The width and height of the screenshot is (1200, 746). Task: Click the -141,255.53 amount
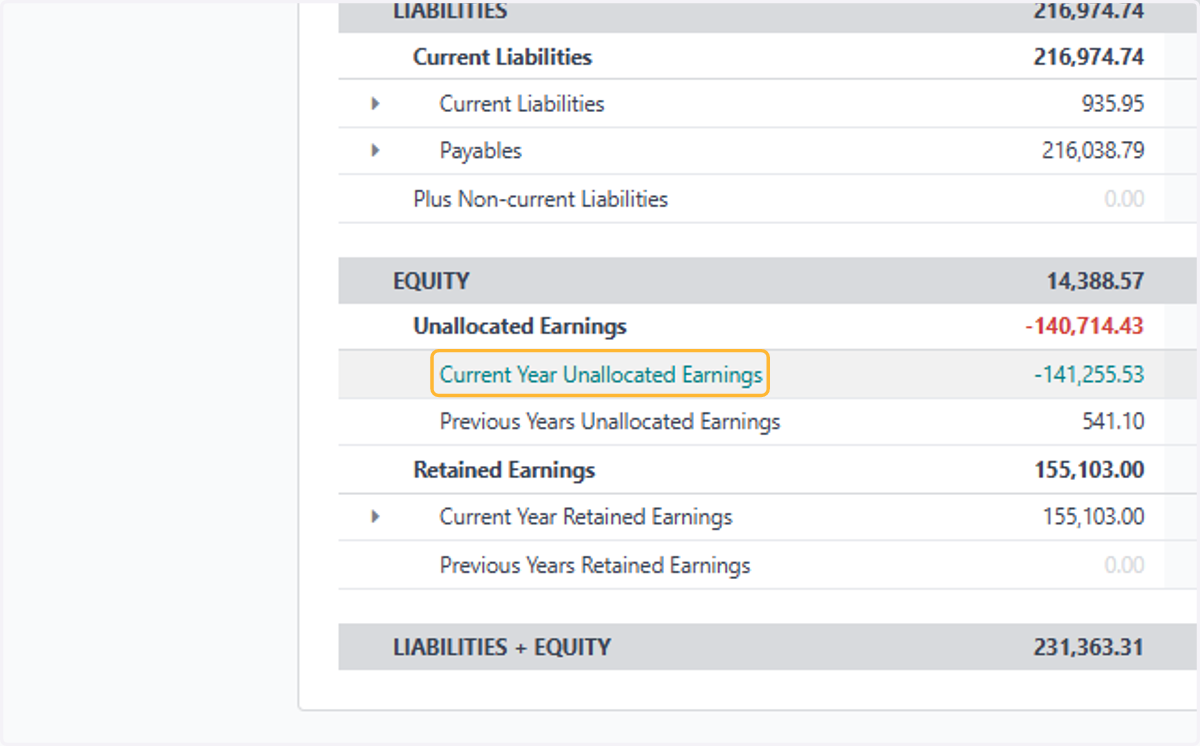(1090, 375)
